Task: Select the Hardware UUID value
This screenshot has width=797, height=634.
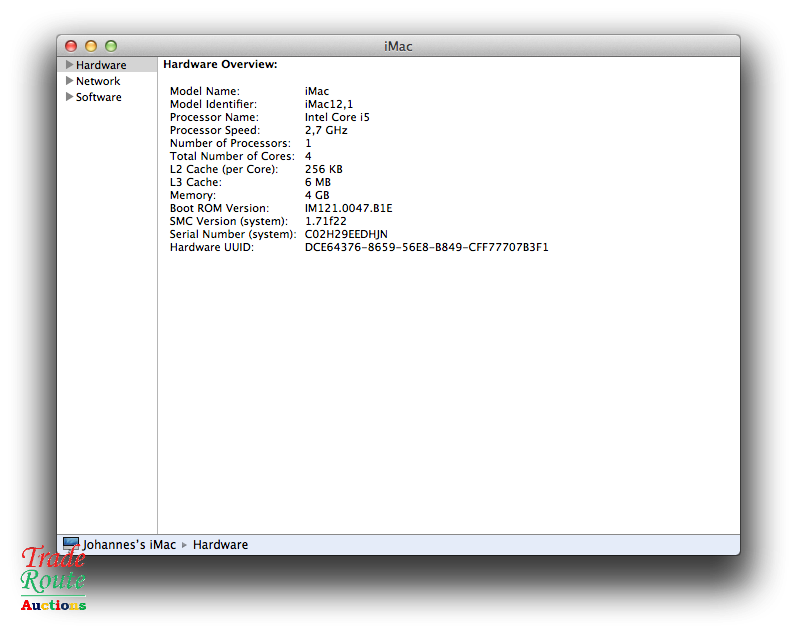Action: [x=426, y=247]
